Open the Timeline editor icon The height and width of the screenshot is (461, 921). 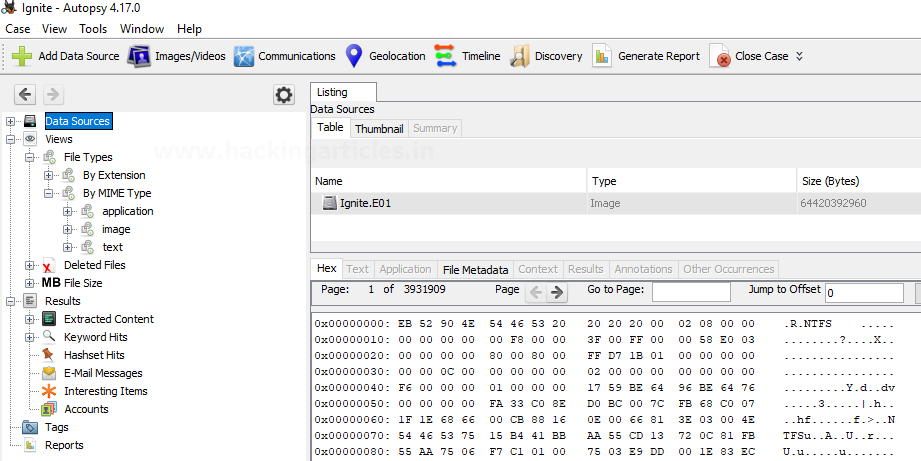point(445,56)
